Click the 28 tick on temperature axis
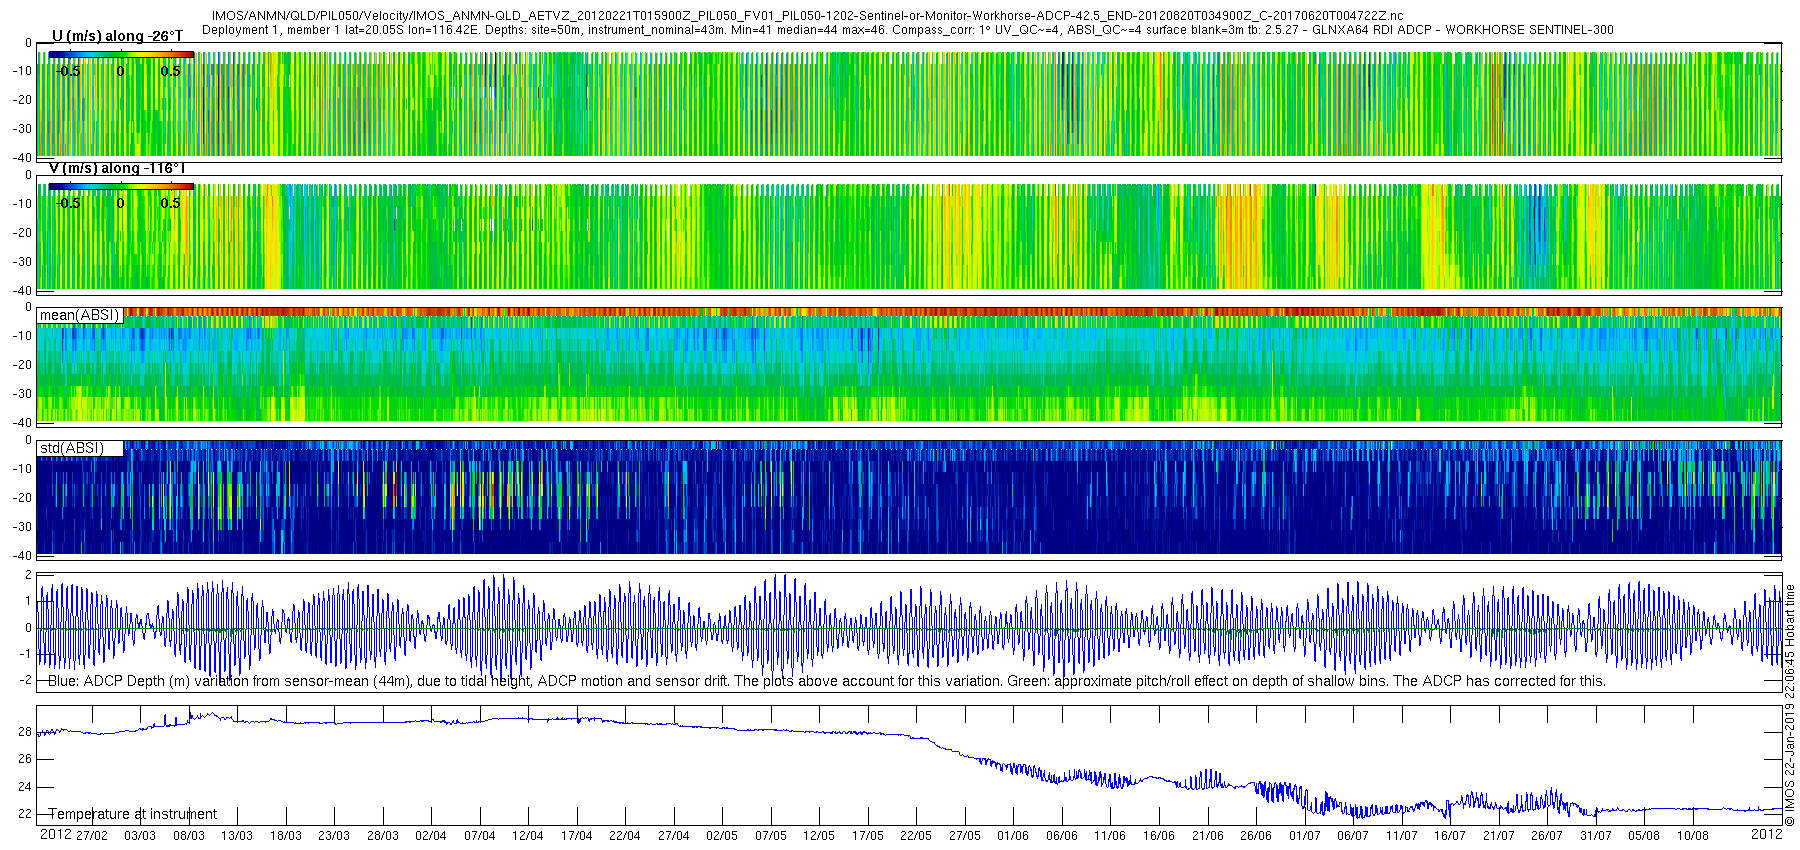 [x=25, y=732]
